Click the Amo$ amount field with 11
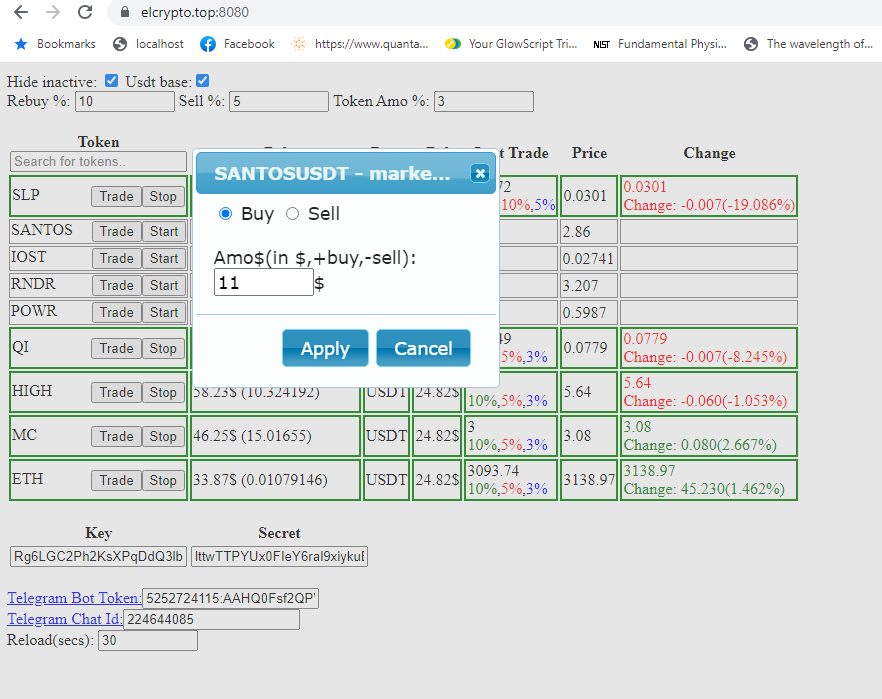 point(263,282)
